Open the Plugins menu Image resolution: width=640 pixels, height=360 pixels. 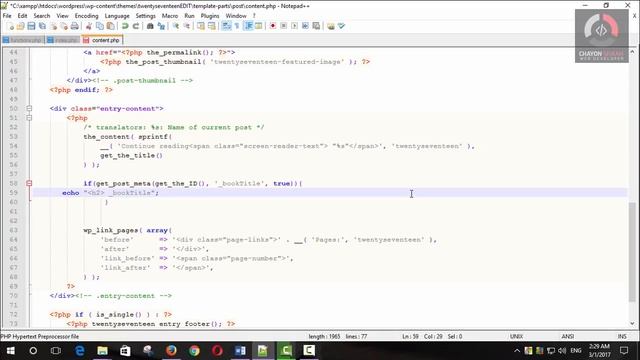[210, 16]
